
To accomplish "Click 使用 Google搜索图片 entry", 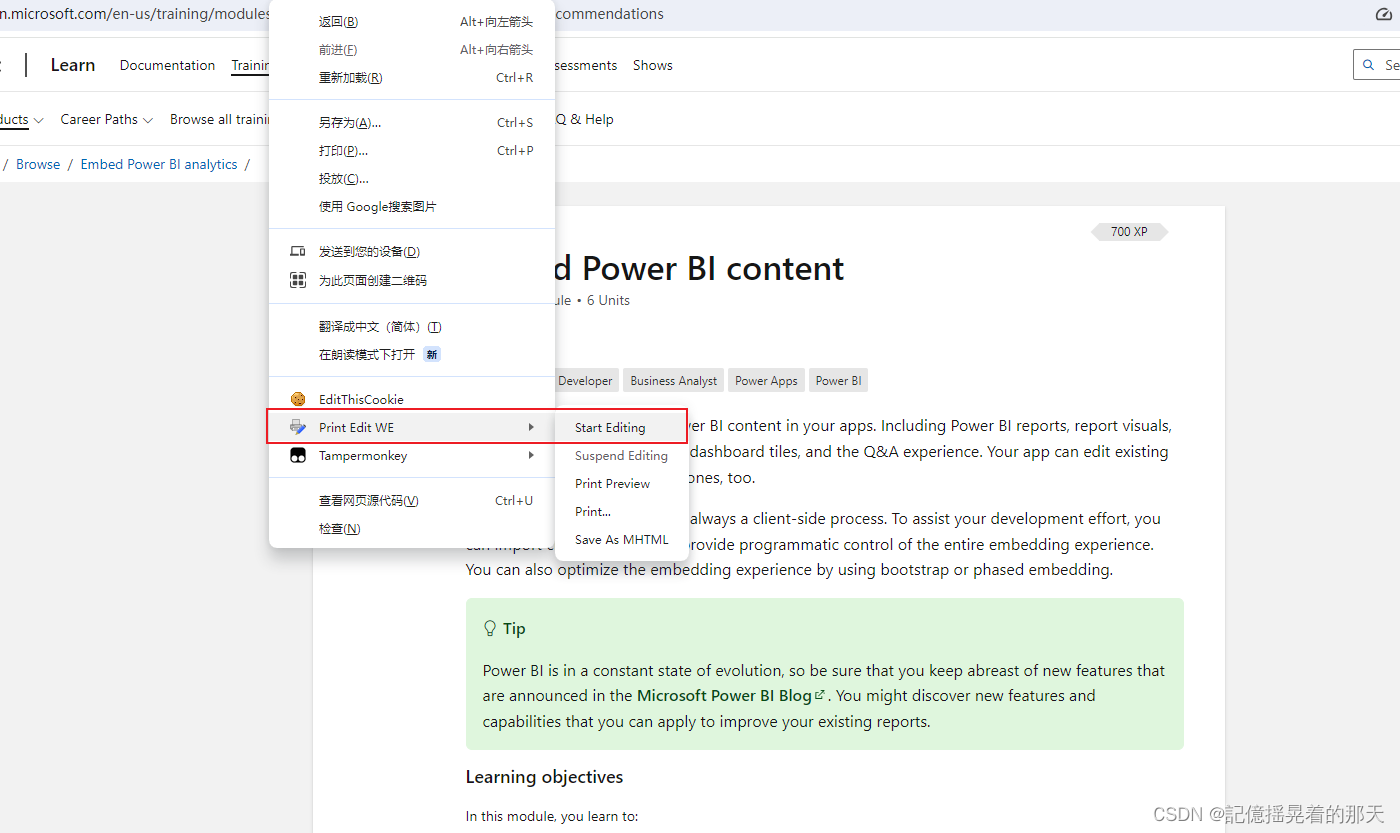I will point(412,206).
